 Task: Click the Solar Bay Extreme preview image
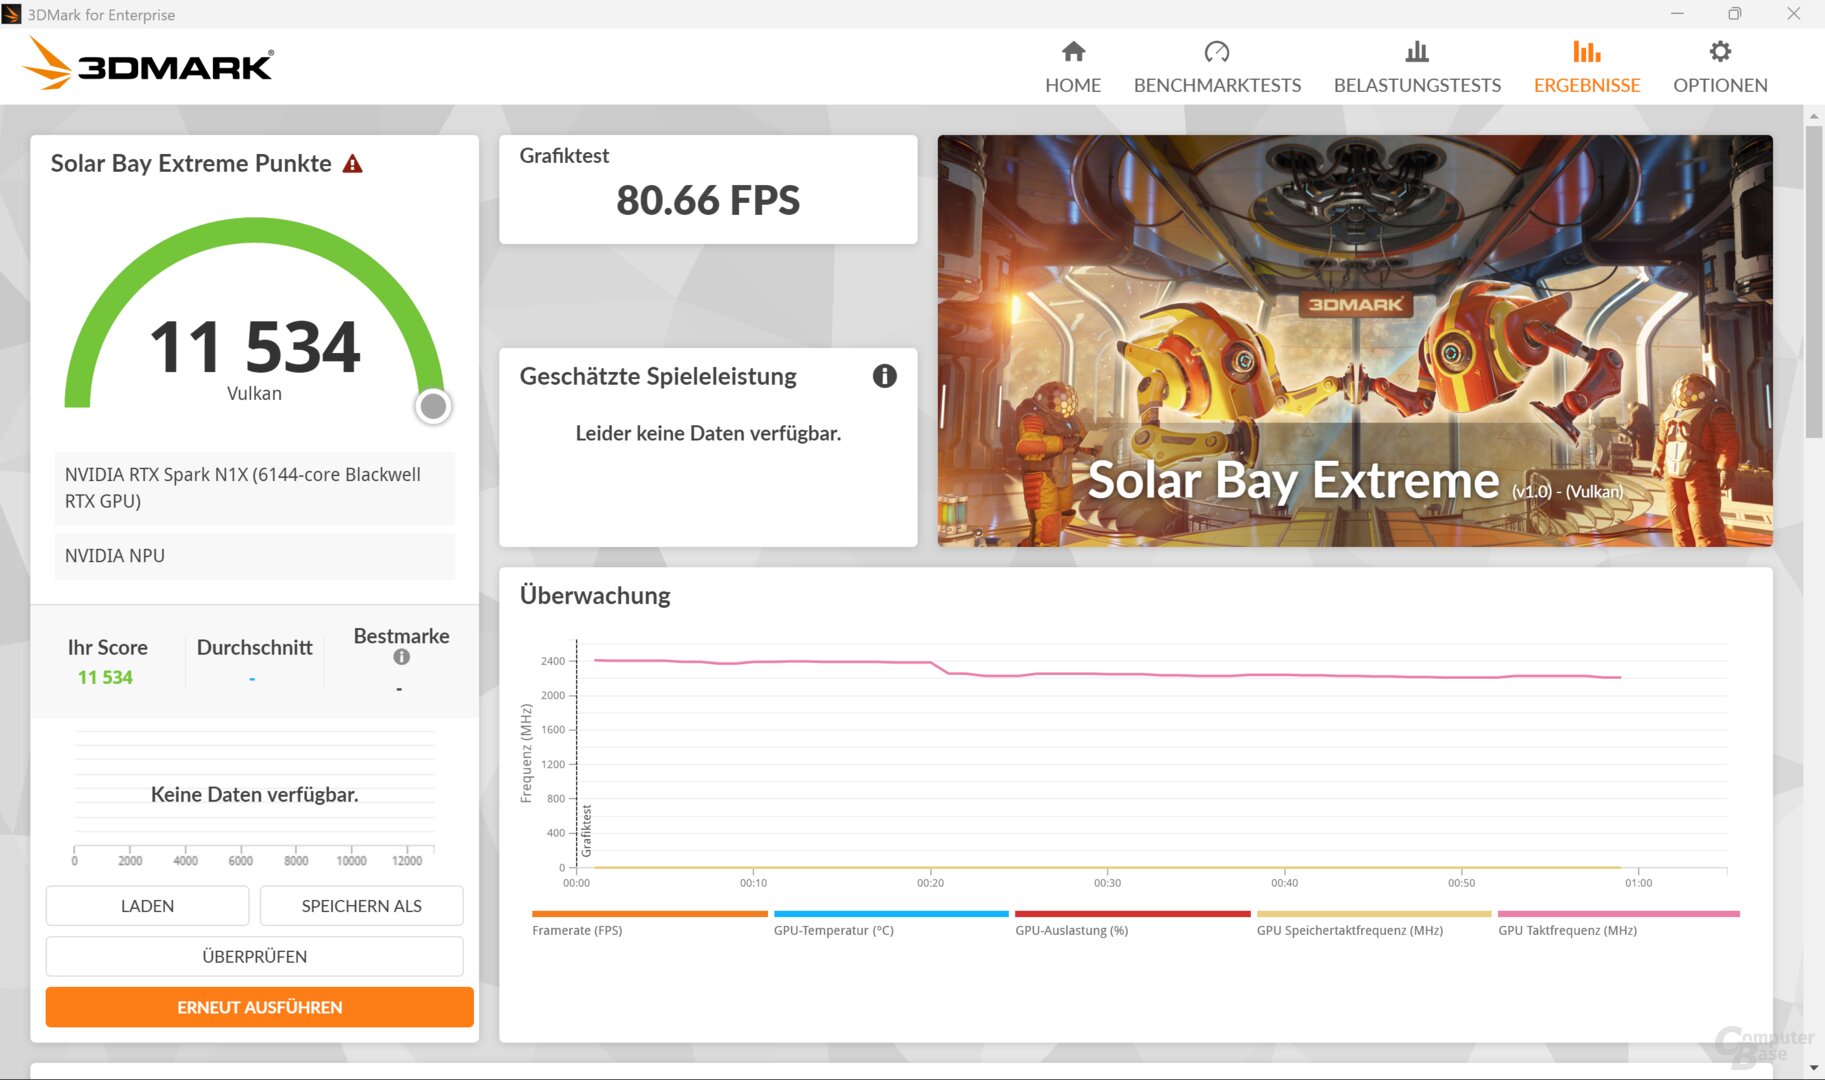1355,341
